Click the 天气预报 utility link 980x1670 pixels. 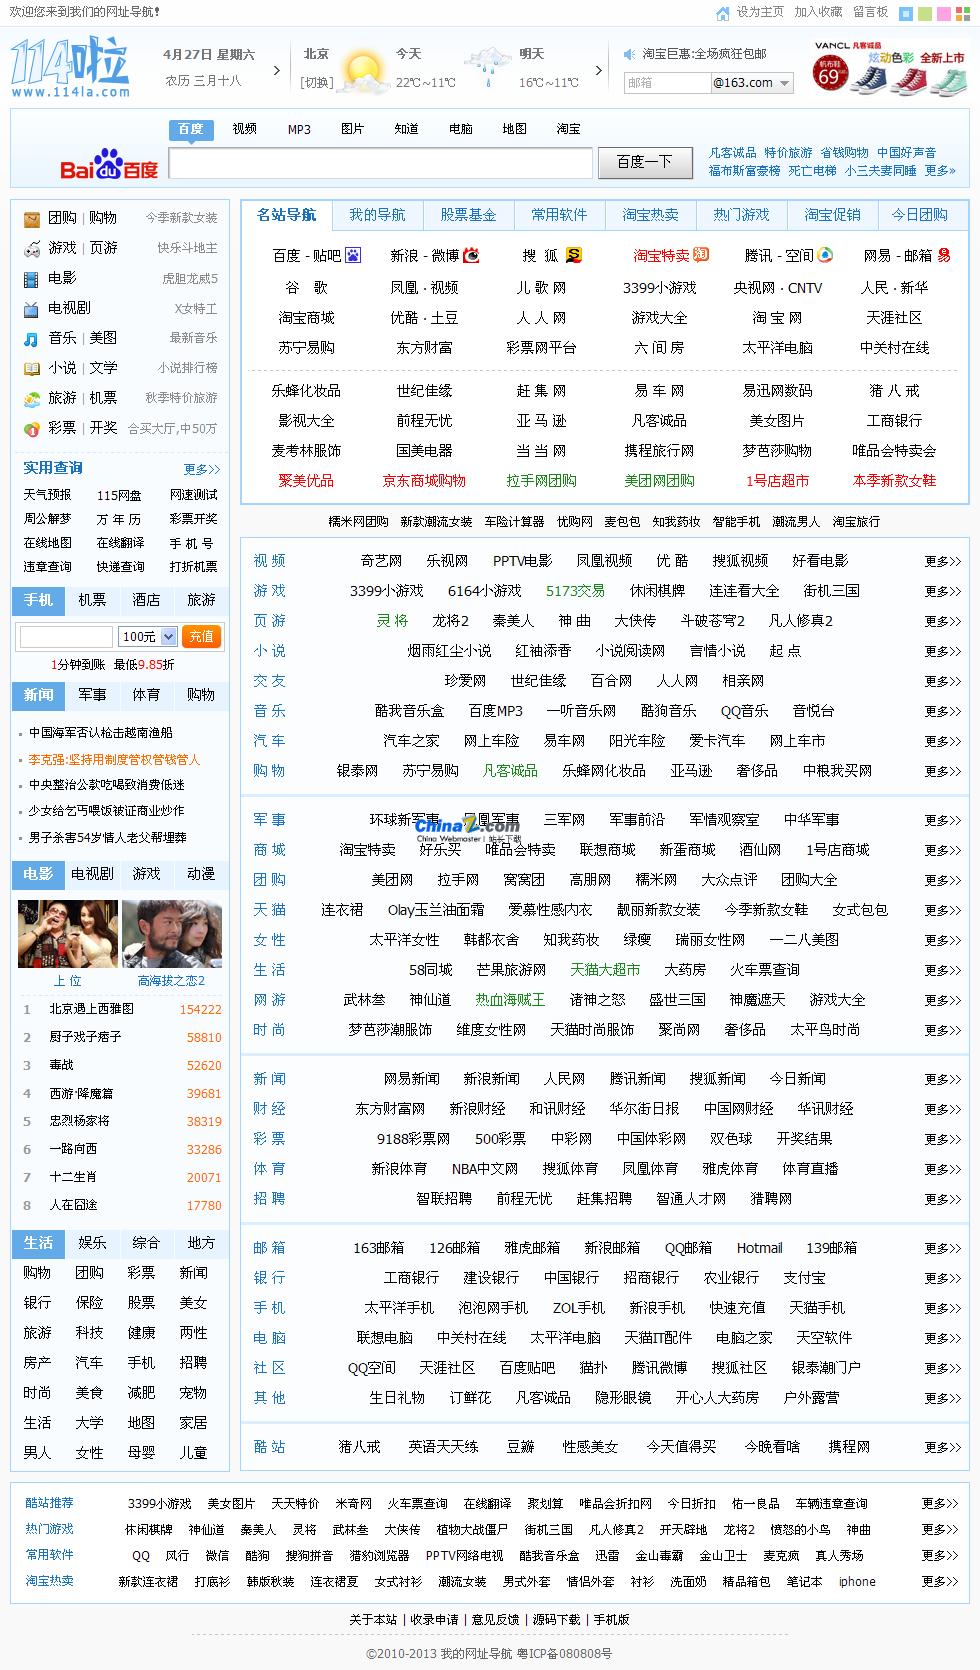(47, 495)
